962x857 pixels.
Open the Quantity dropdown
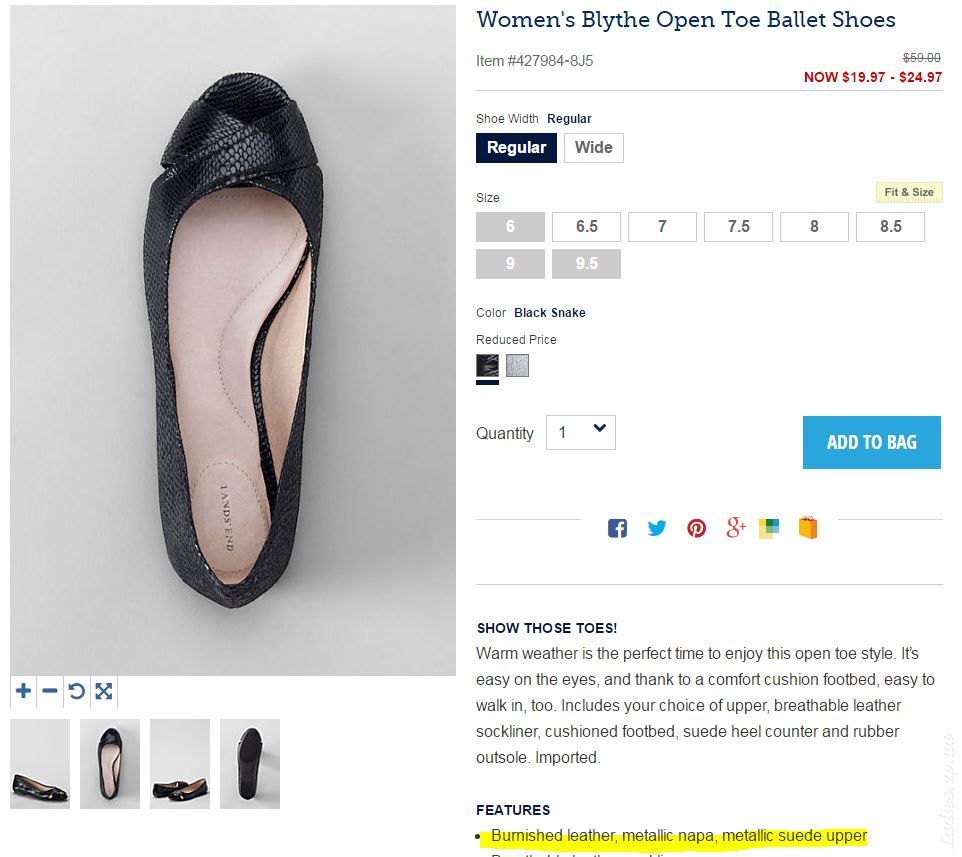581,432
